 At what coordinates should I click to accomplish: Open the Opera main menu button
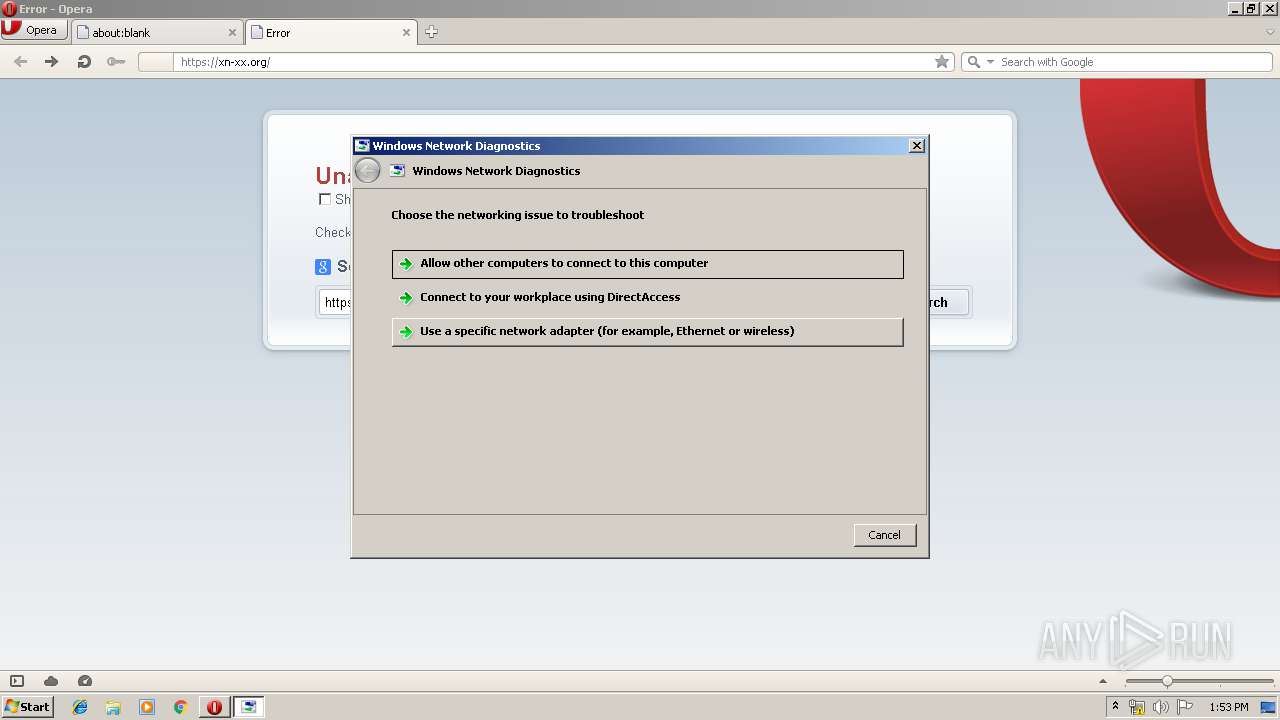[34, 30]
